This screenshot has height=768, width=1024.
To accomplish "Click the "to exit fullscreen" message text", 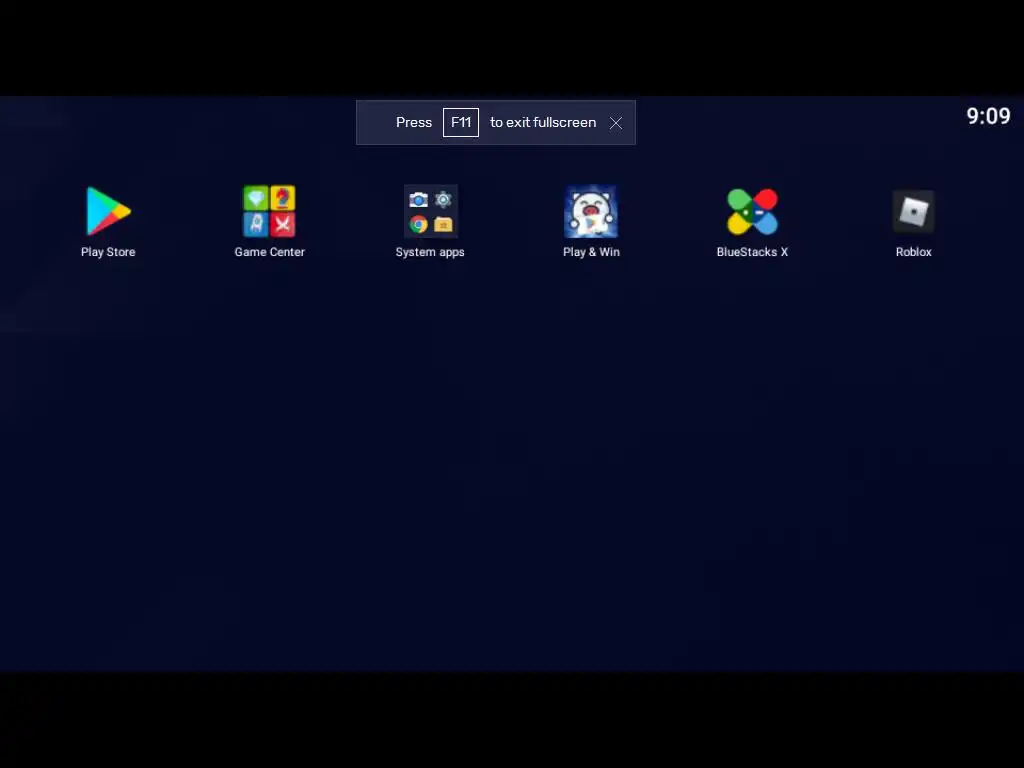I will 543,122.
